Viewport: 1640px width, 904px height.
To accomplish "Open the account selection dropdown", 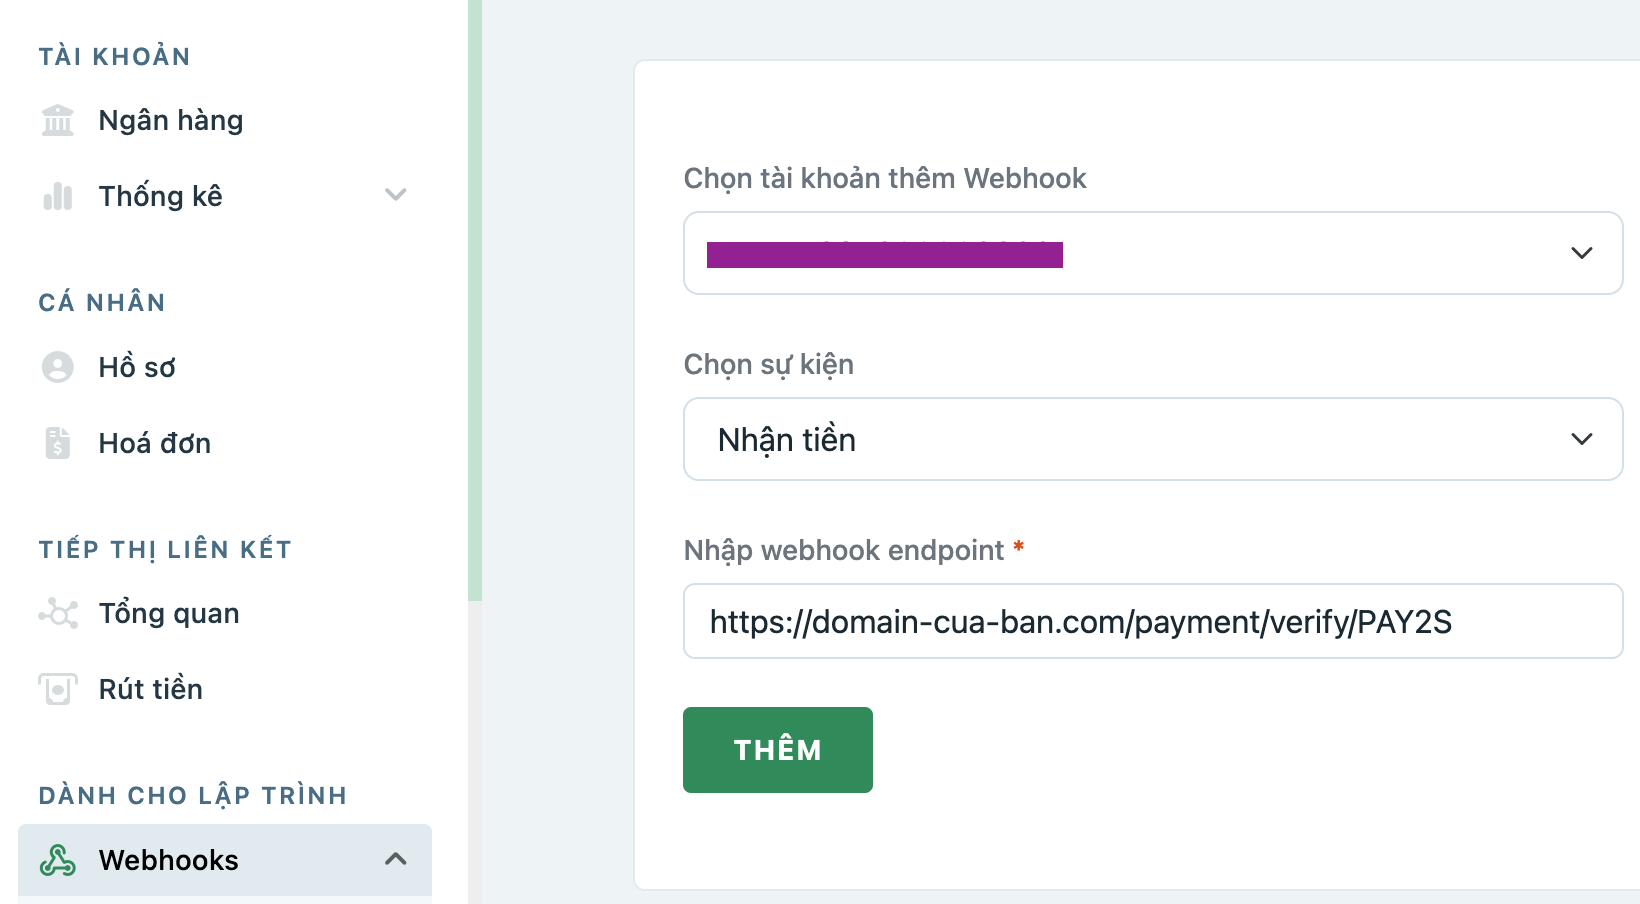I will click(x=1152, y=253).
